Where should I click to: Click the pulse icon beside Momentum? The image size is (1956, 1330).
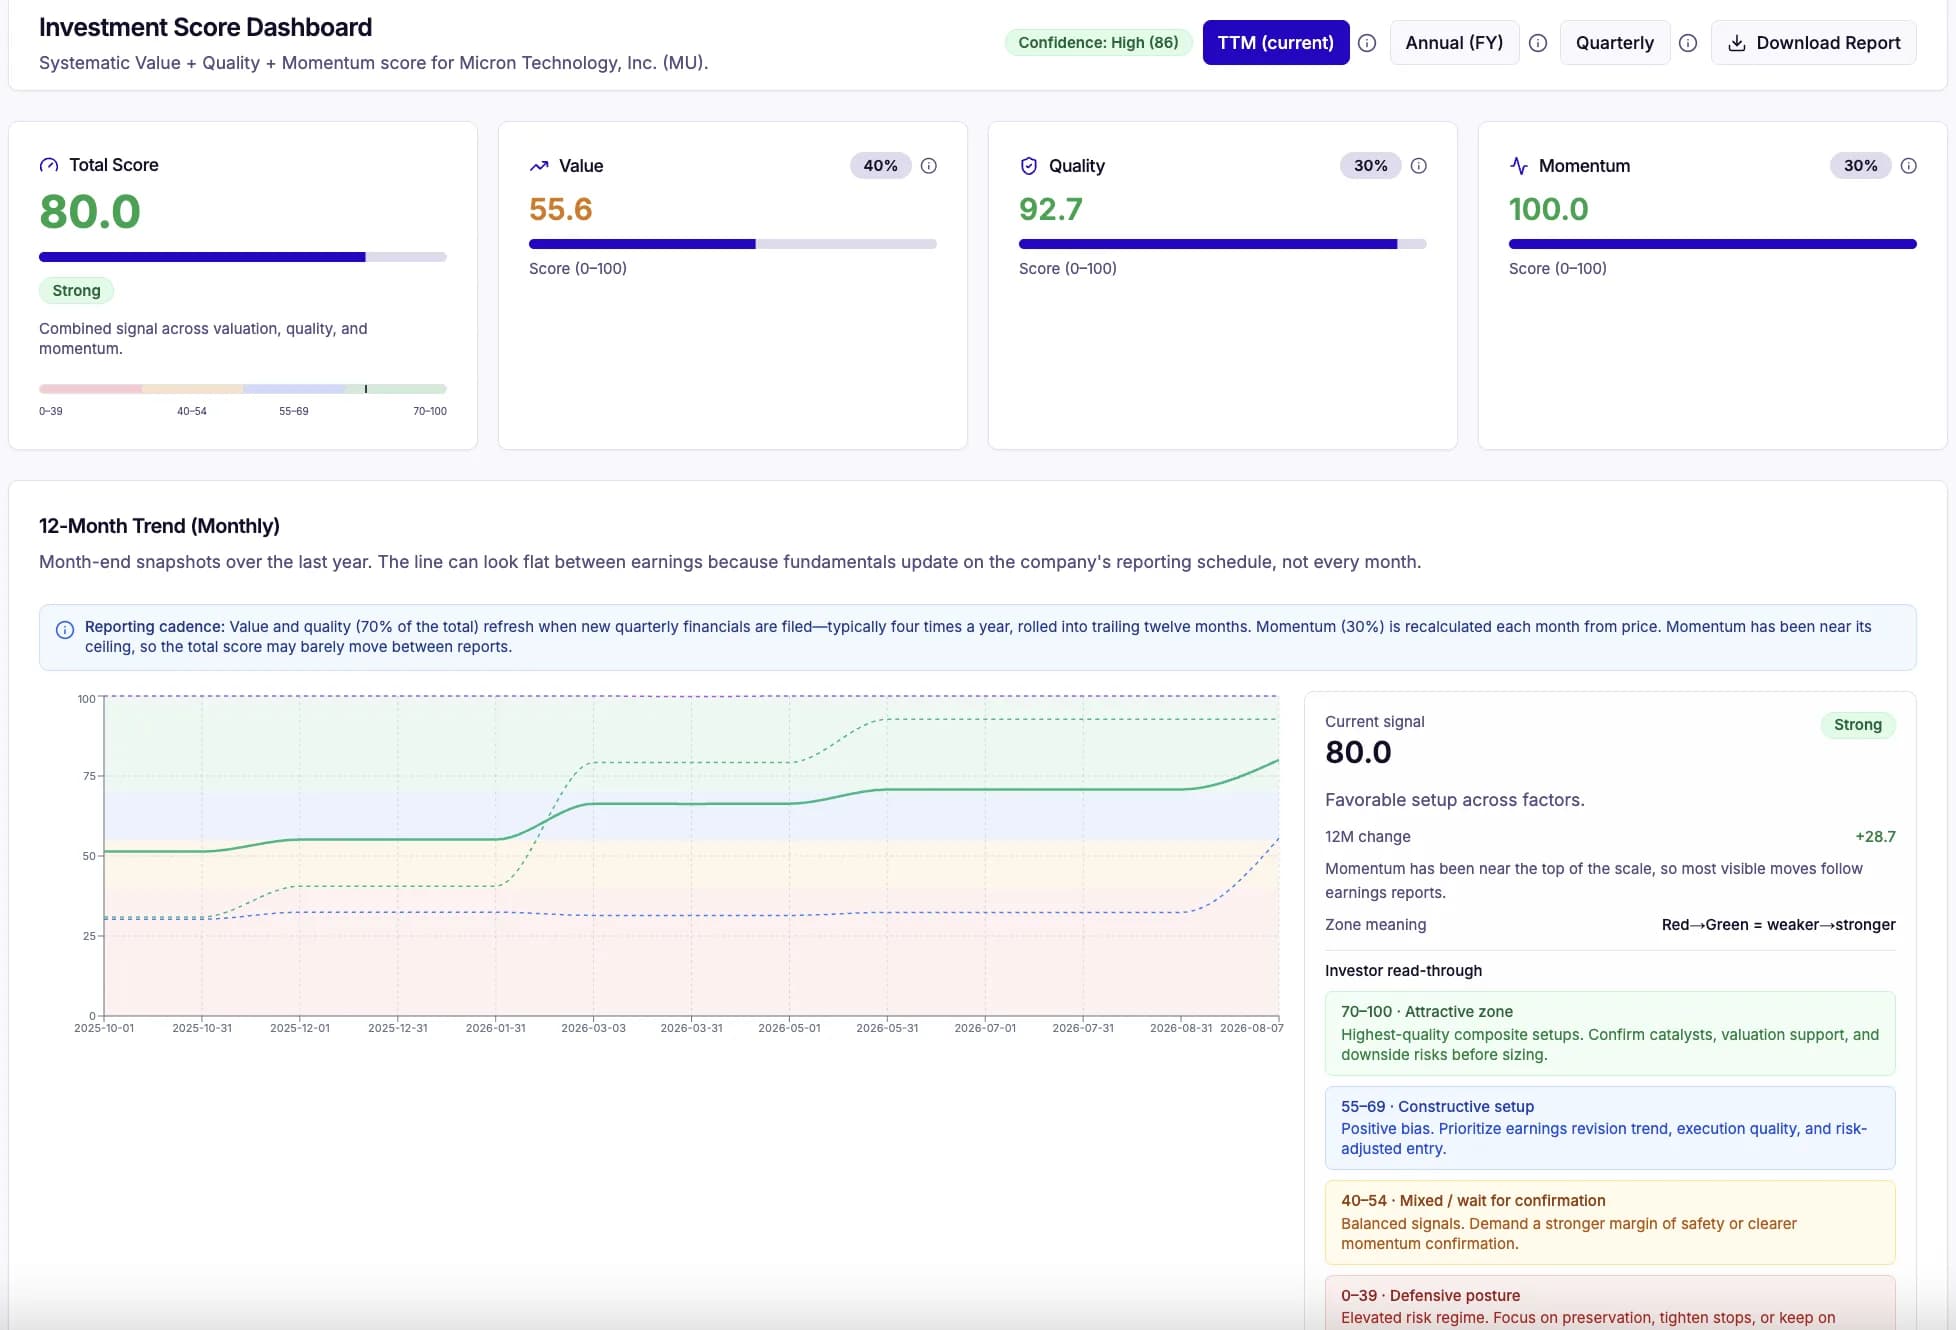1518,166
